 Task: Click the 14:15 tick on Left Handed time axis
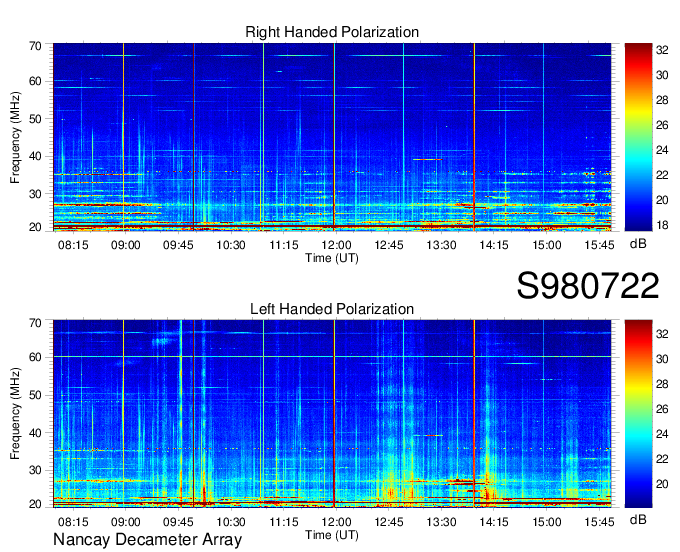click(x=494, y=522)
